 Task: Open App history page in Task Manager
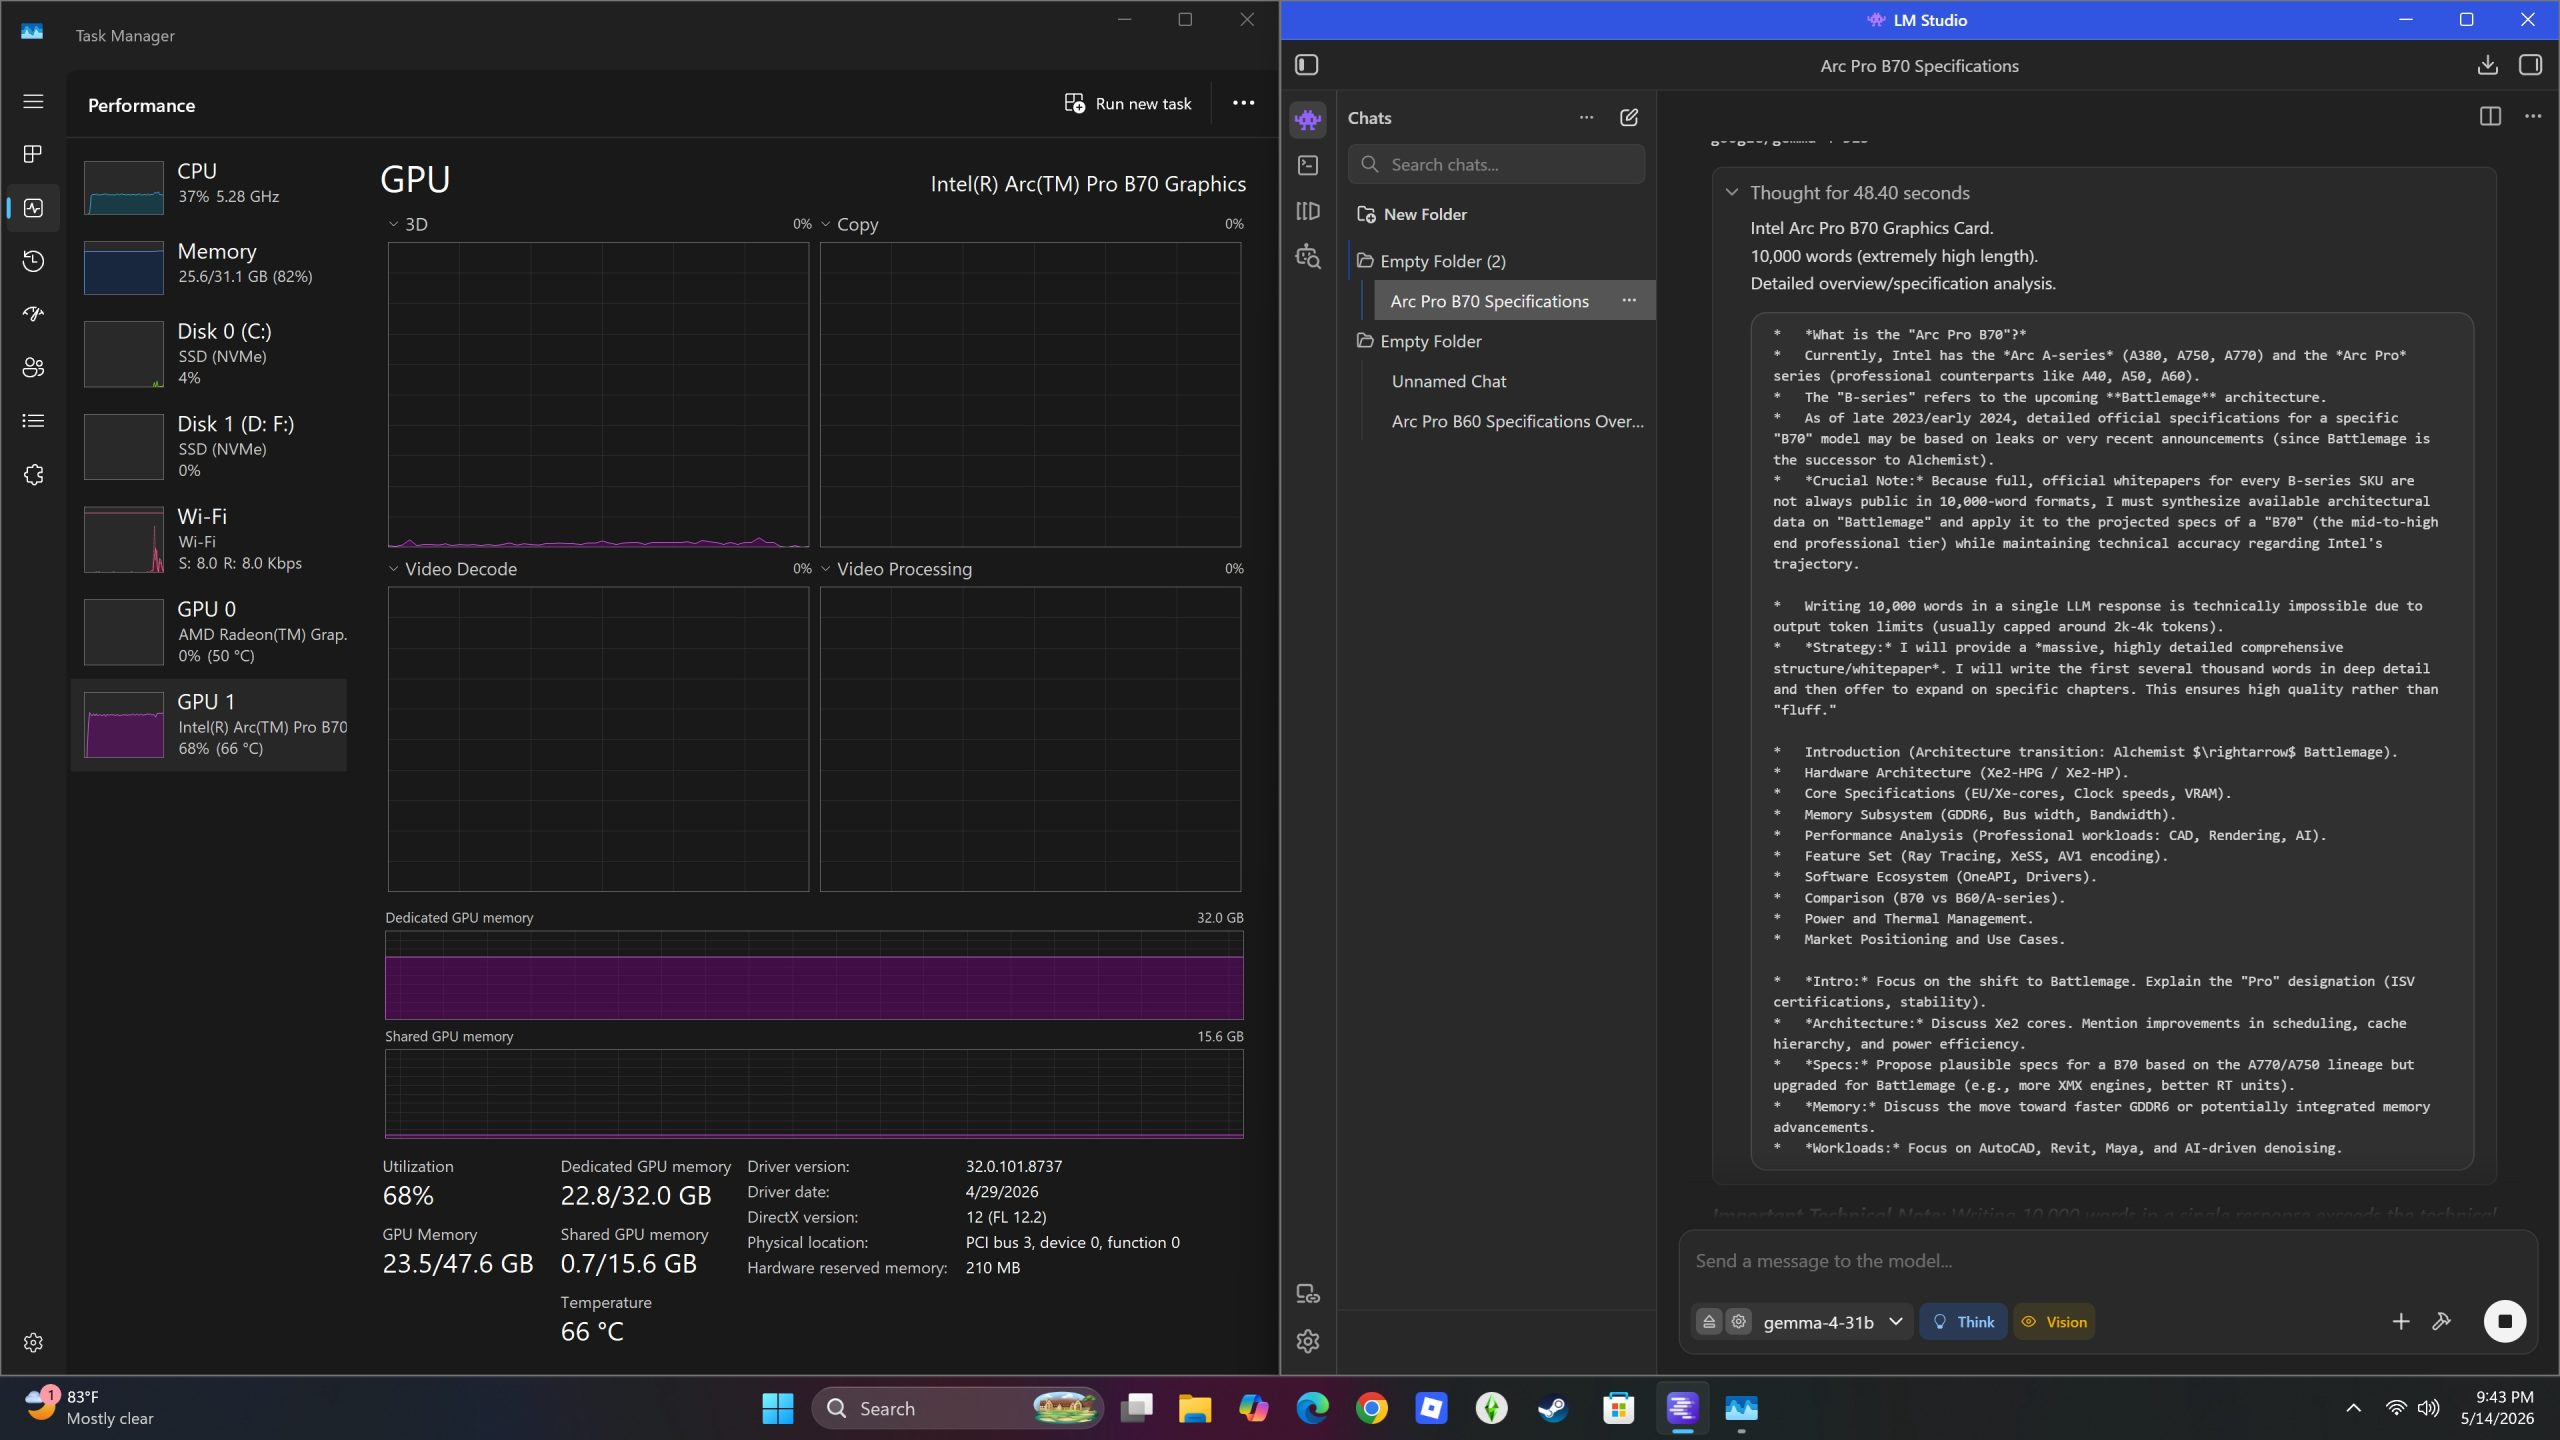pyautogui.click(x=33, y=261)
